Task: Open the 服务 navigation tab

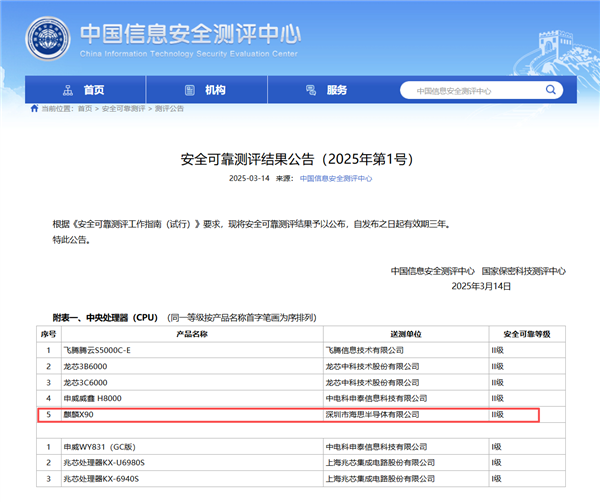Action: pyautogui.click(x=336, y=90)
